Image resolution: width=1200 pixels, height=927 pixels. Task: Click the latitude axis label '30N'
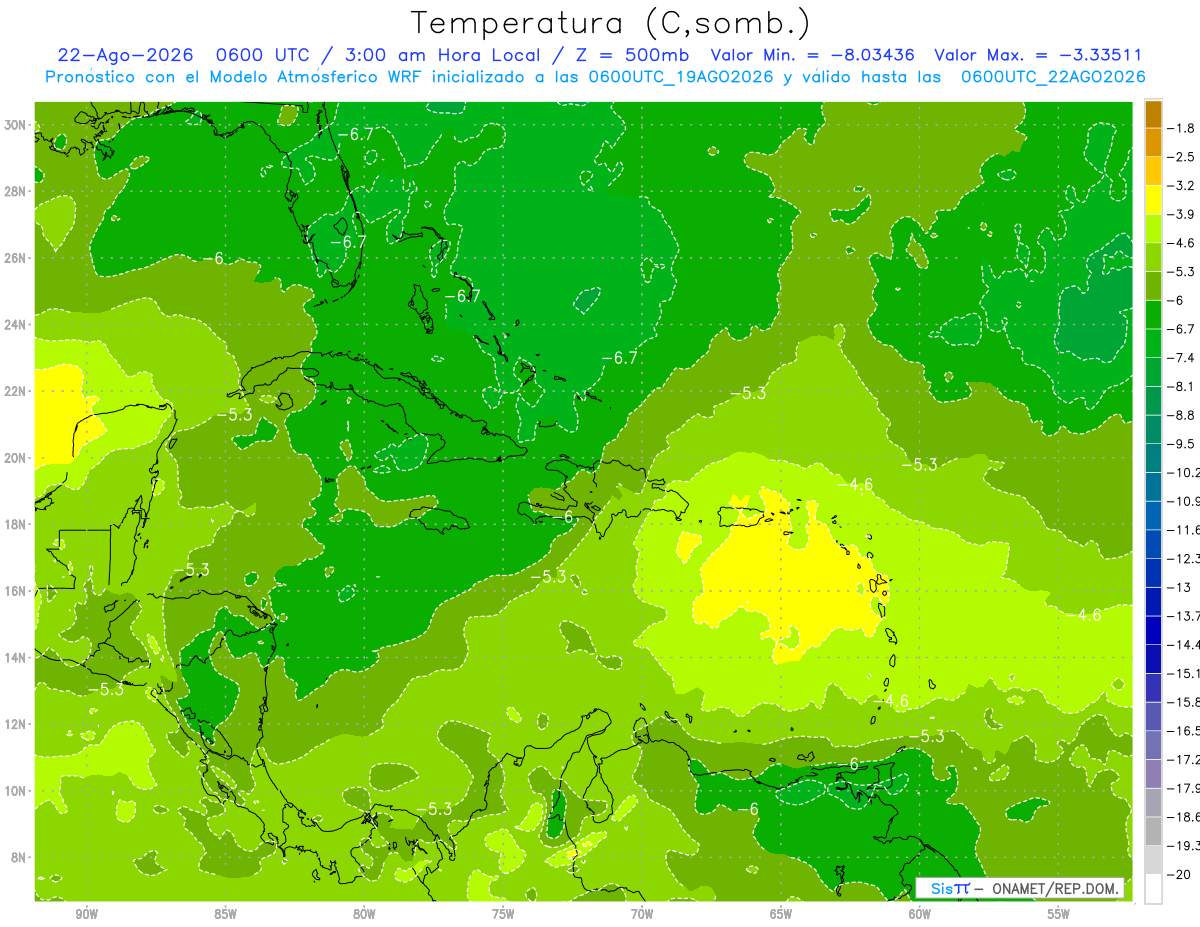15,125
